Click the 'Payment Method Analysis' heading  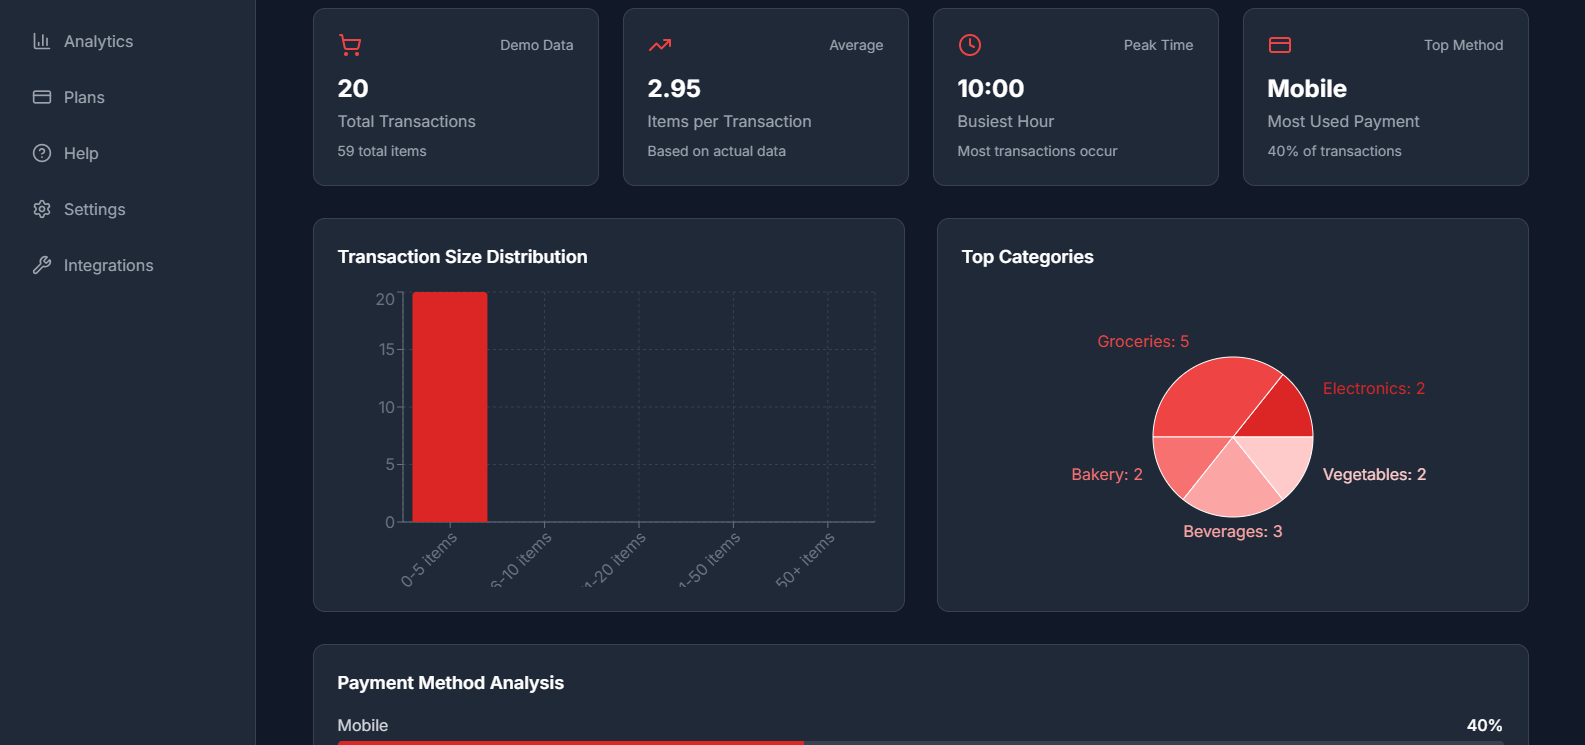(451, 683)
